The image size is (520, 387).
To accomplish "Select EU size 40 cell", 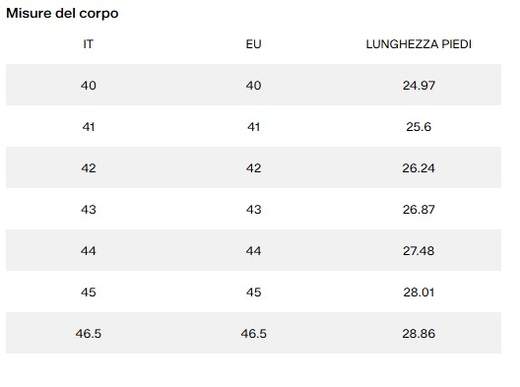I will click(x=254, y=85).
